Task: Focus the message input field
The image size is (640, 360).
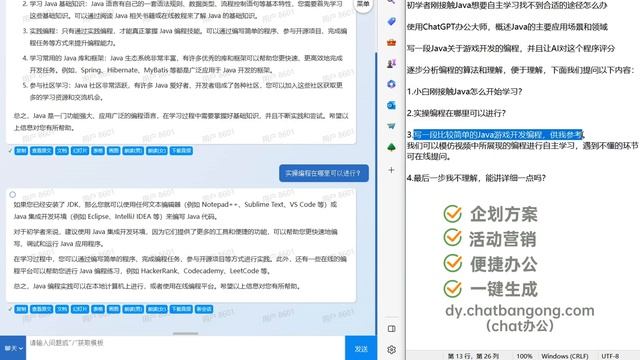Action: tap(186, 348)
